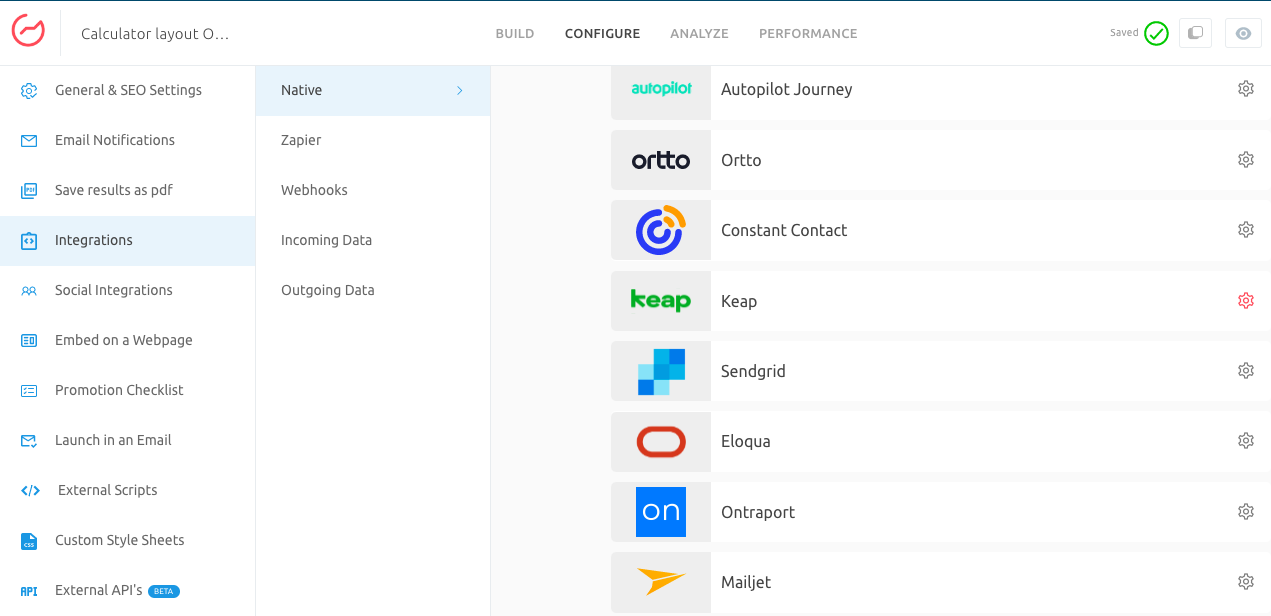
Task: Click the Autopilot Journey label
Action: (x=787, y=89)
